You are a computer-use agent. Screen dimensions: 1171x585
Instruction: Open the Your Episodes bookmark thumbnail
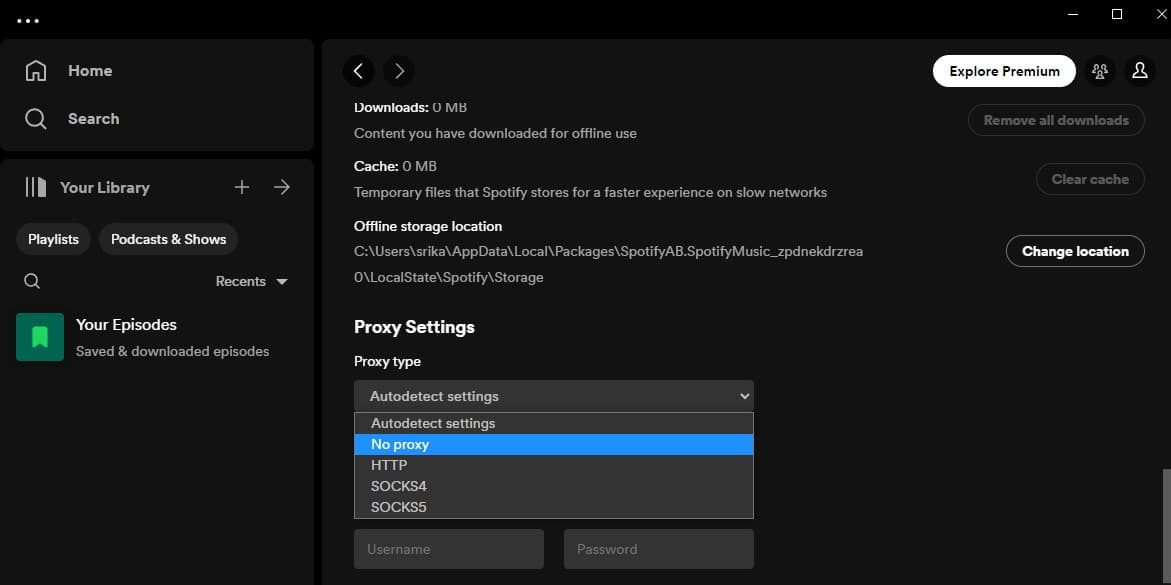[40, 337]
